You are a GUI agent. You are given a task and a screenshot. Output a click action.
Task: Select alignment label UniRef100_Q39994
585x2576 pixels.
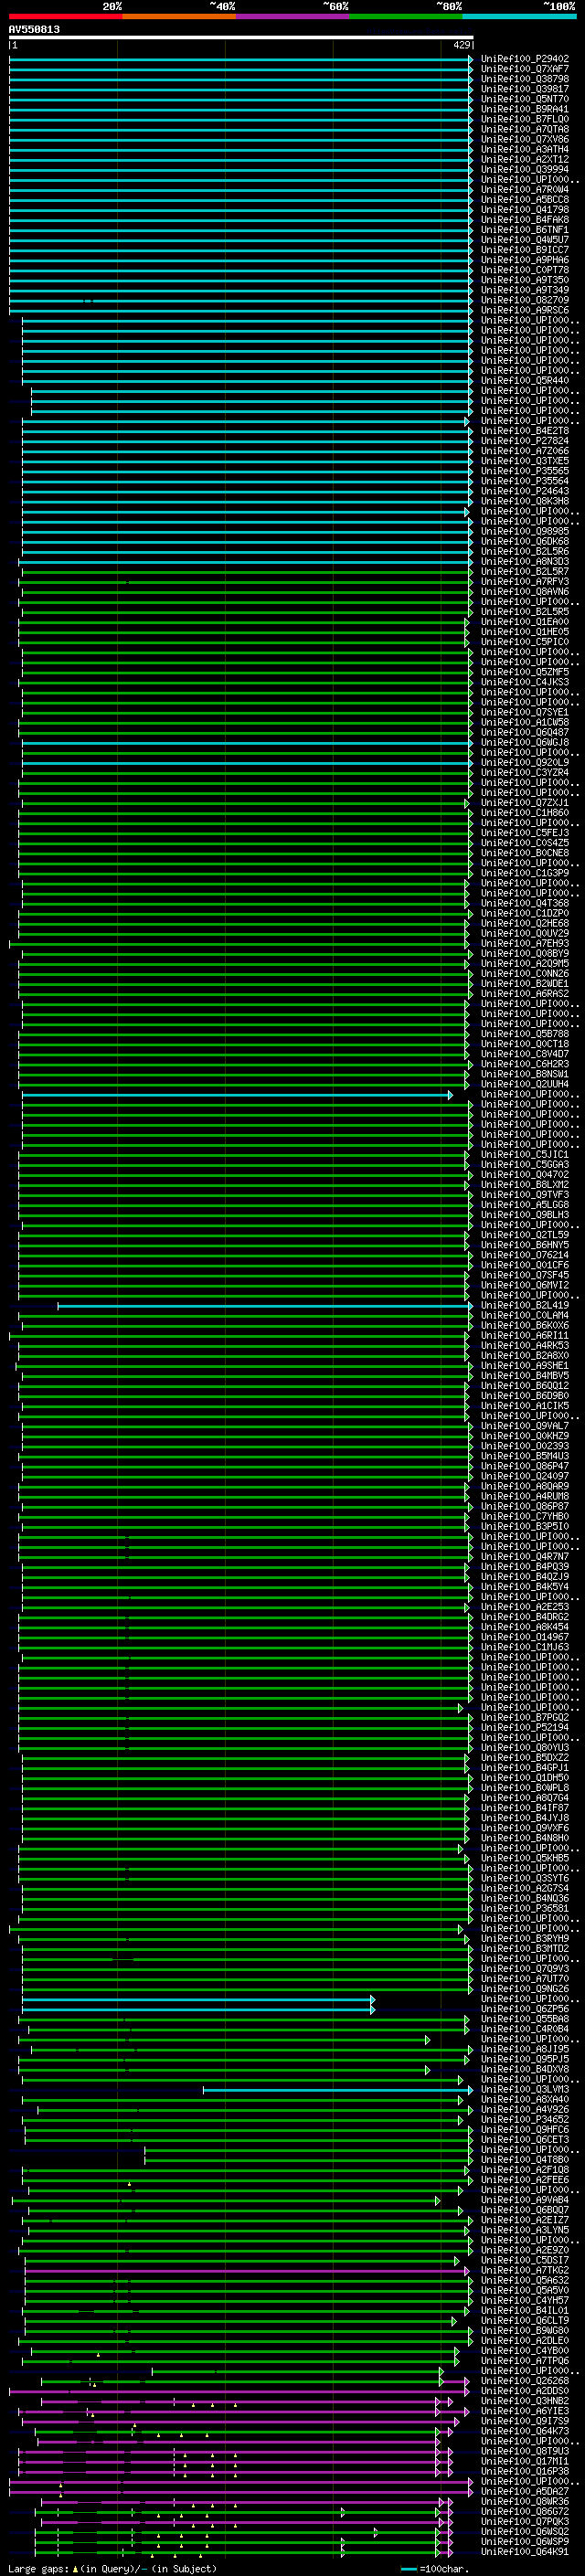coord(525,169)
